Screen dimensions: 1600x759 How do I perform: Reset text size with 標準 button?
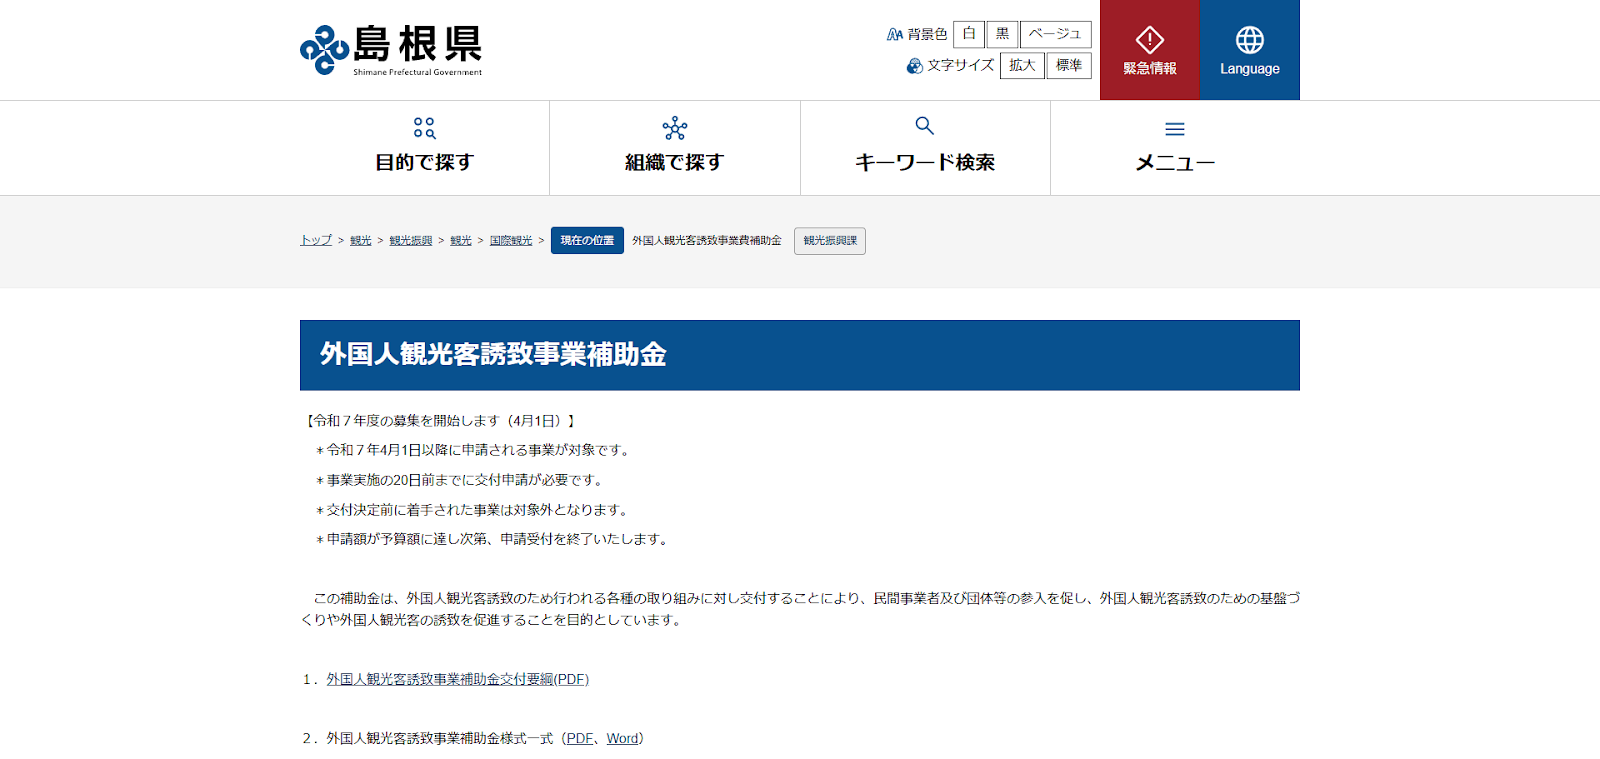pos(1069,66)
